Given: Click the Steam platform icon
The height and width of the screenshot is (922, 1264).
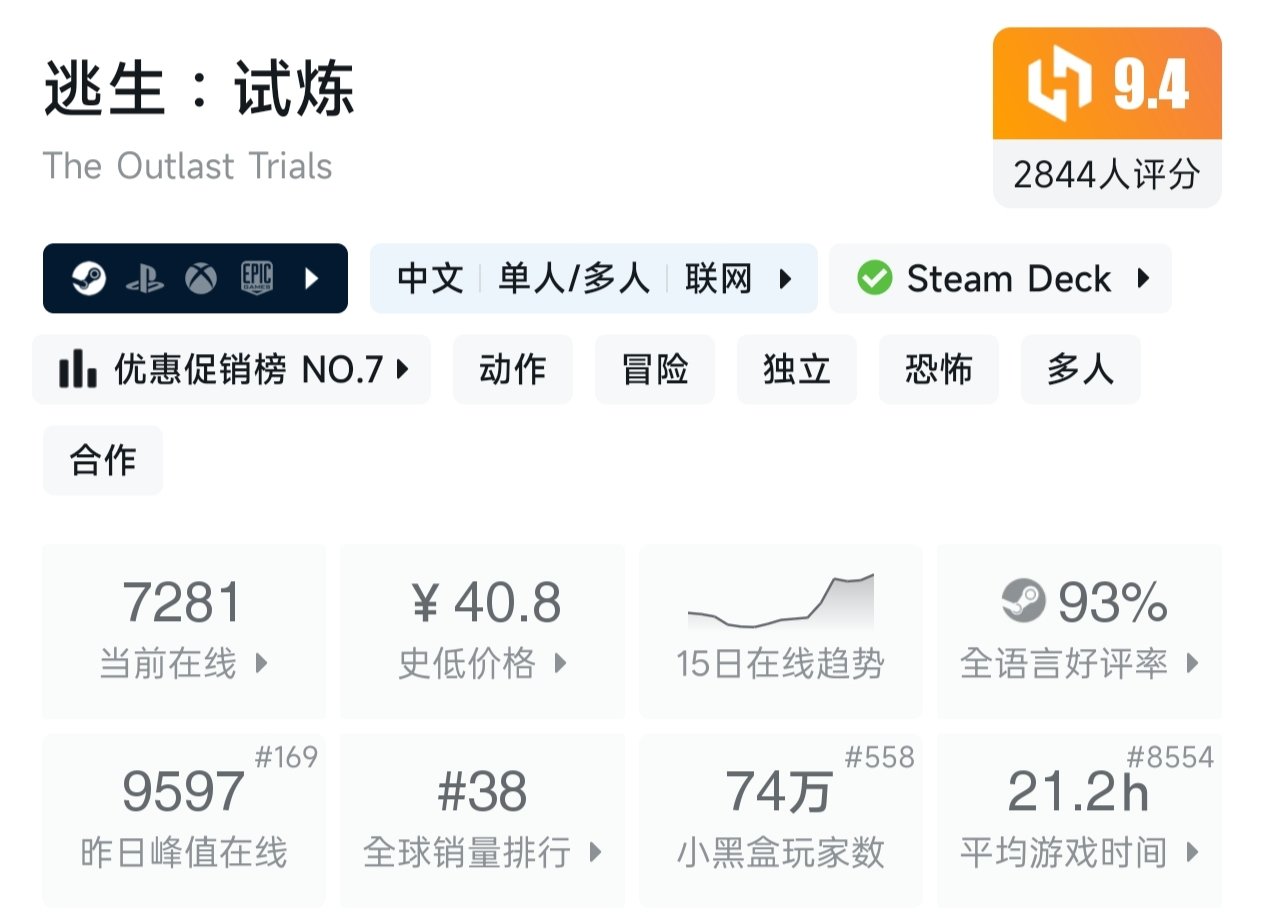Looking at the screenshot, I should click(88, 279).
